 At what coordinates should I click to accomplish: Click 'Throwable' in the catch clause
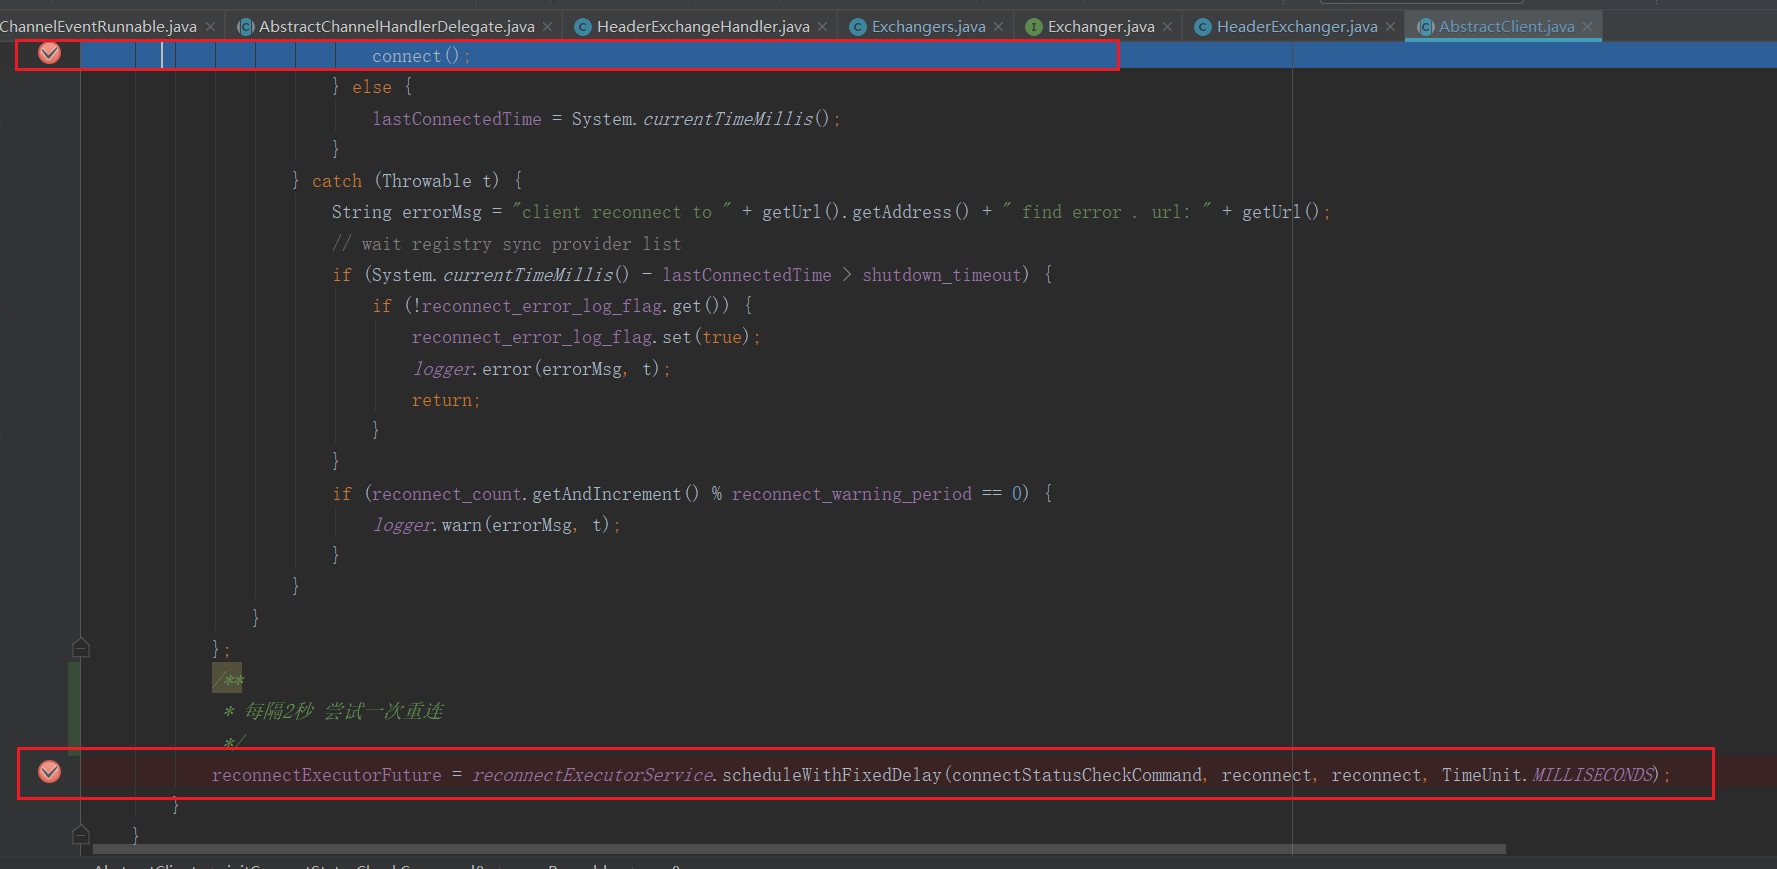coord(427,181)
